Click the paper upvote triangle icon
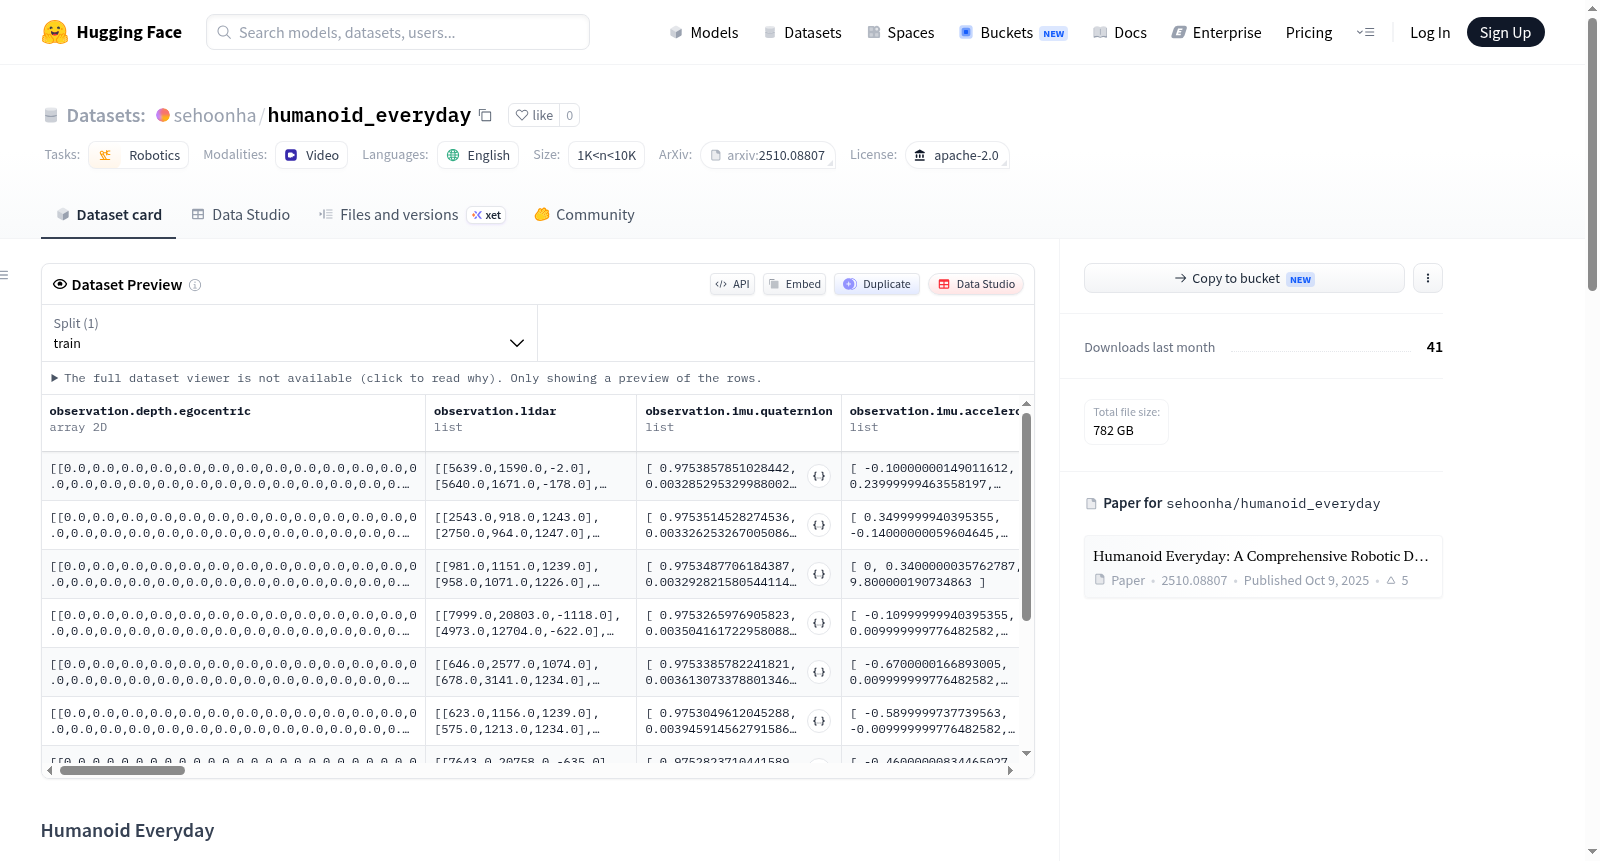Screen dimensions: 1600x861 click(x=1391, y=580)
